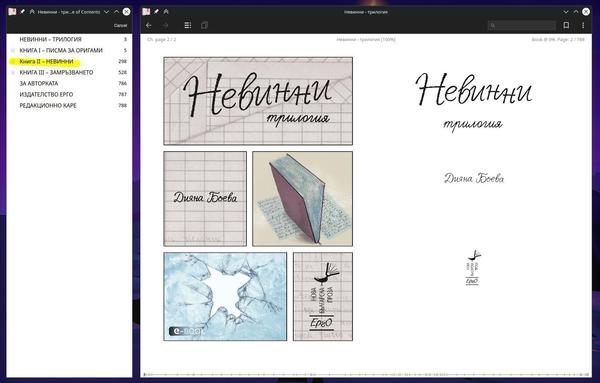
Task: Click 'Невинни - трилогия [100%]' header text
Action: coord(366,39)
